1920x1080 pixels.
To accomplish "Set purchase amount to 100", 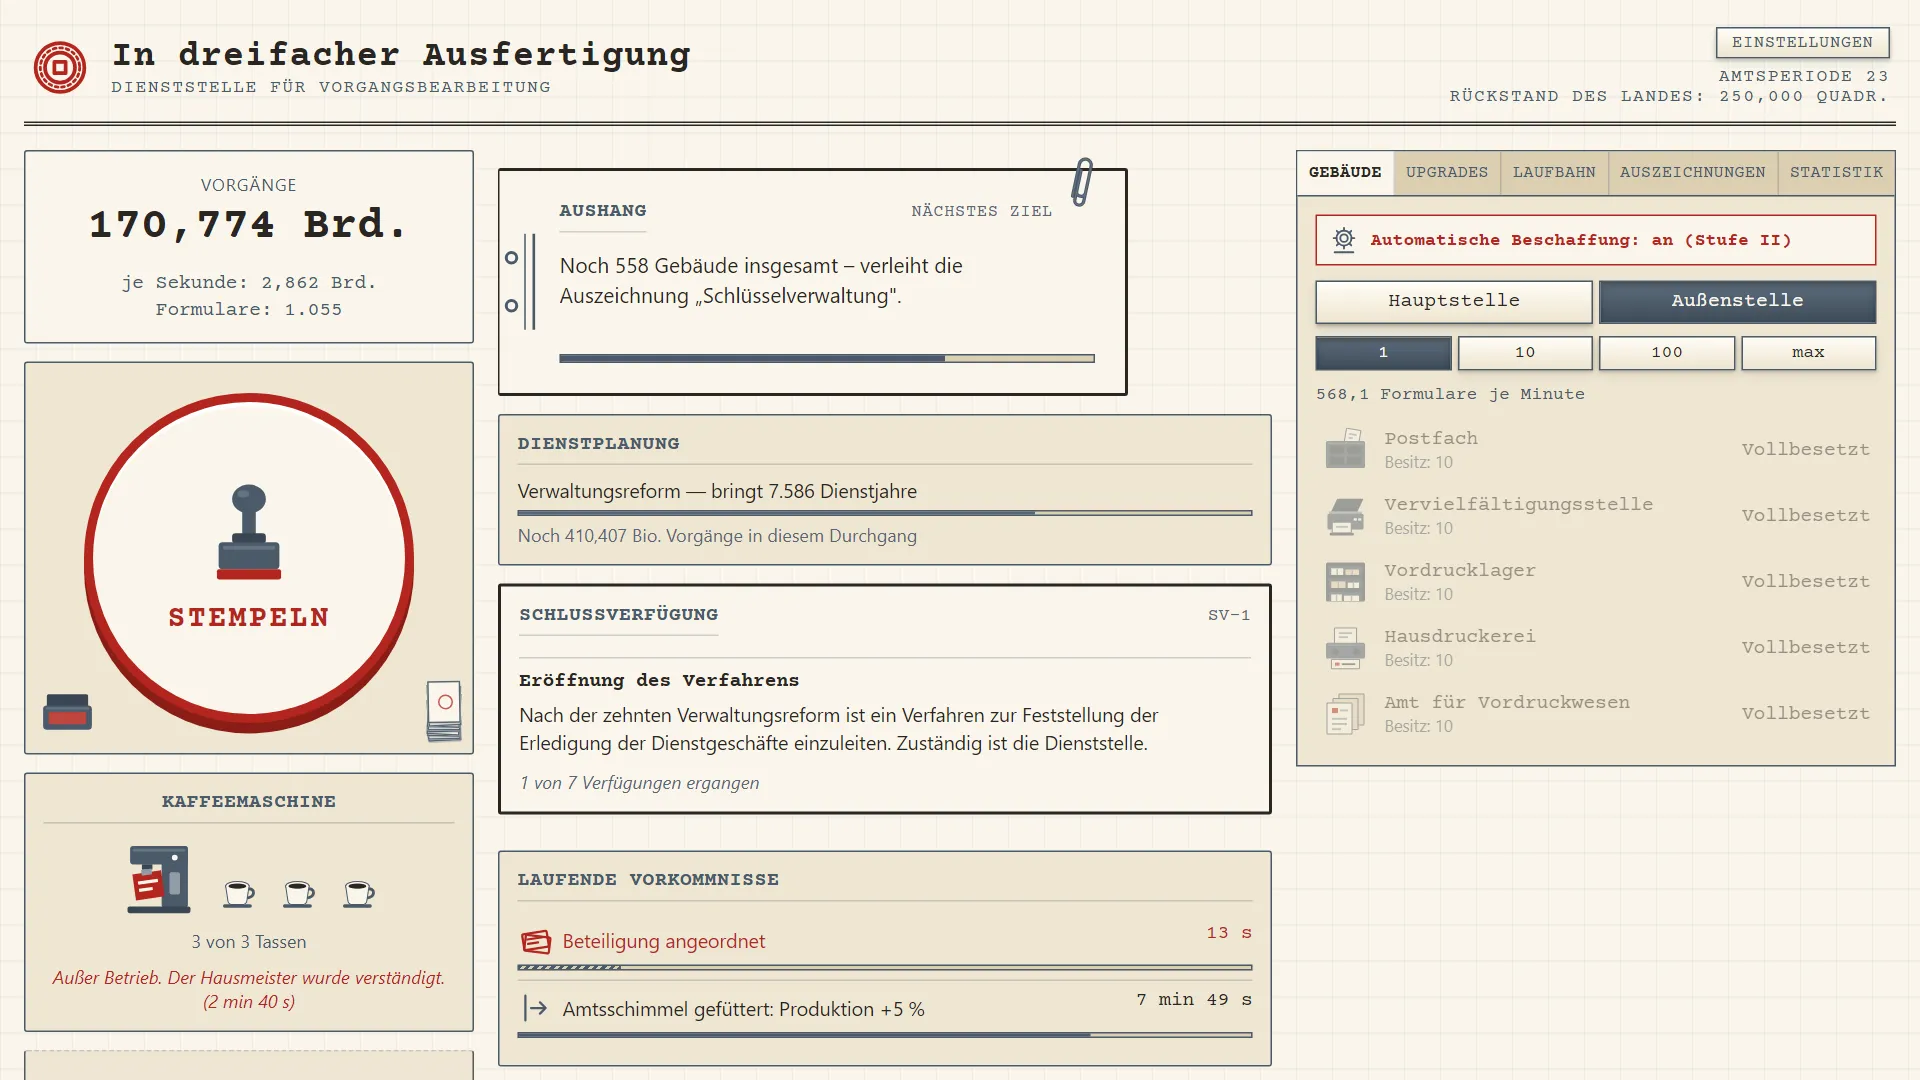I will 1667,353.
